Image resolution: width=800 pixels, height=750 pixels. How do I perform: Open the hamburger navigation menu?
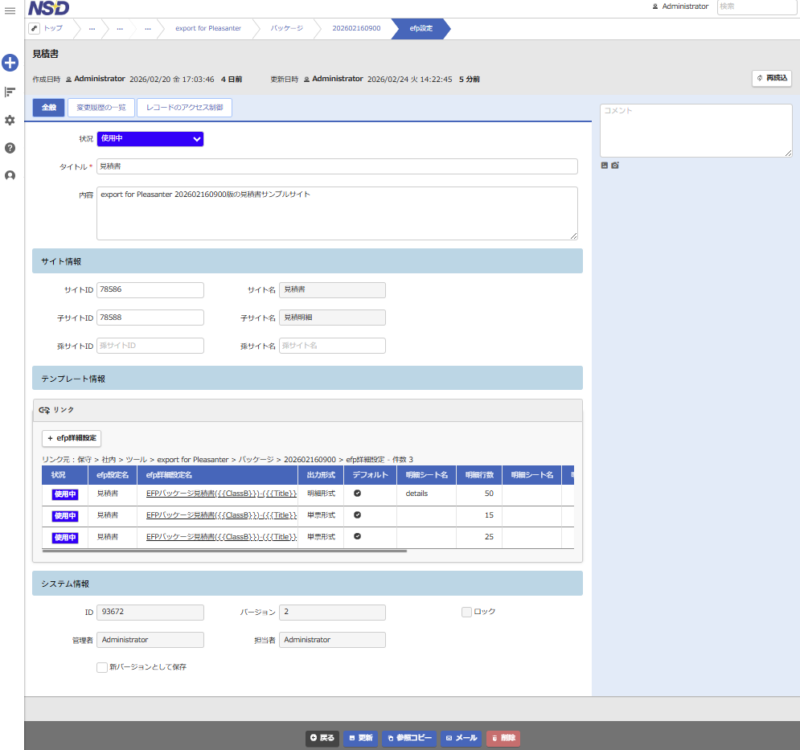click(10, 8)
